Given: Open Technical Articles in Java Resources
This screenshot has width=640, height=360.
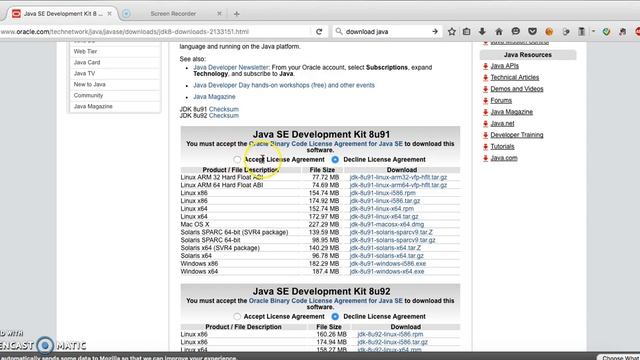Looking at the screenshot, I should (515, 78).
